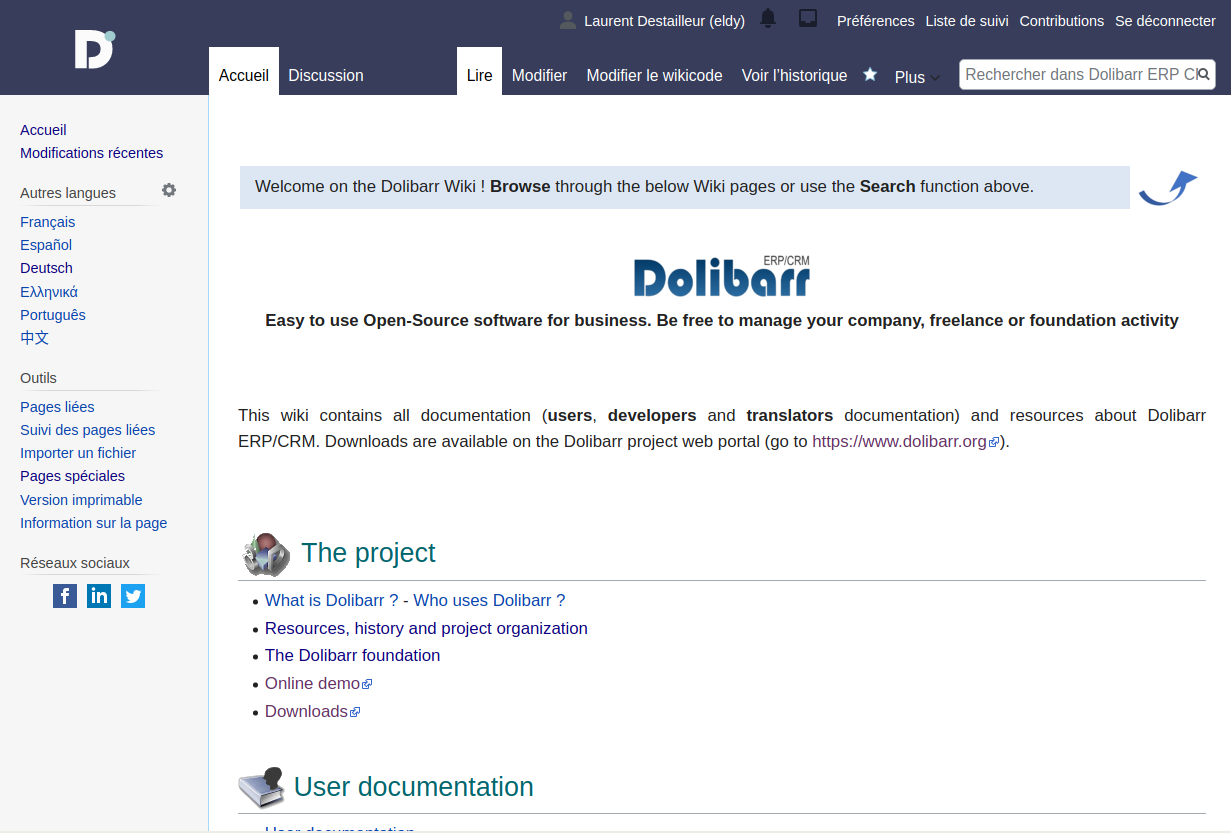The height and width of the screenshot is (833, 1231).
Task: Switch language to Deutsch
Action: [46, 268]
